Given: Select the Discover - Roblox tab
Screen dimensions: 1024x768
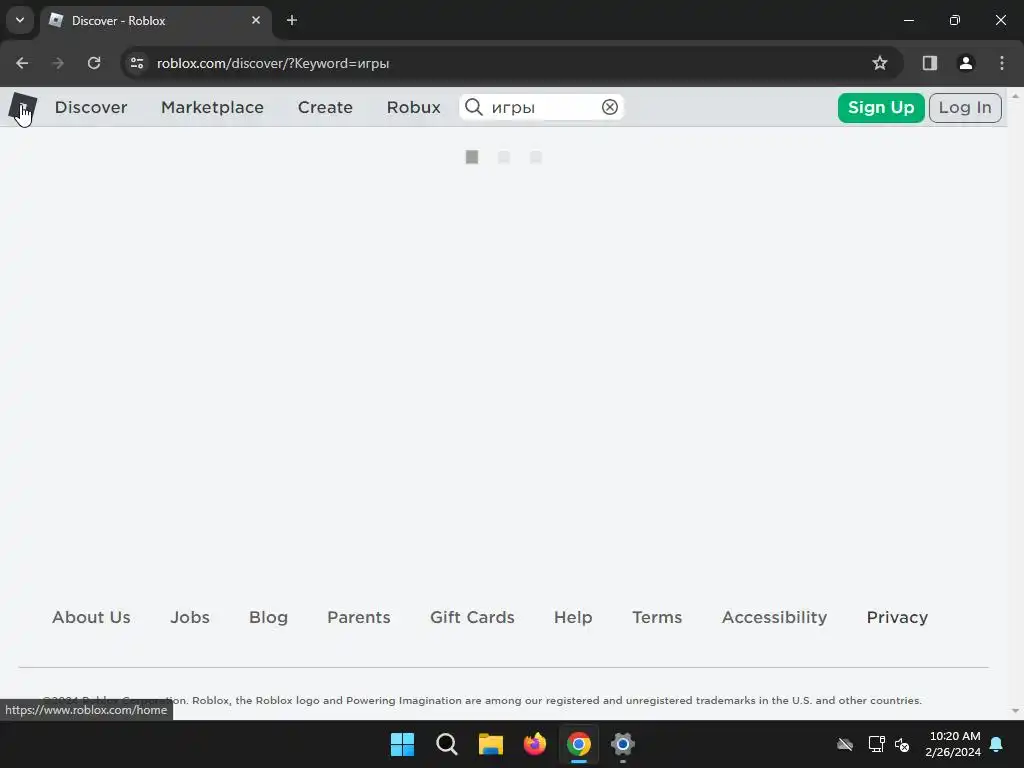Looking at the screenshot, I should (x=155, y=21).
